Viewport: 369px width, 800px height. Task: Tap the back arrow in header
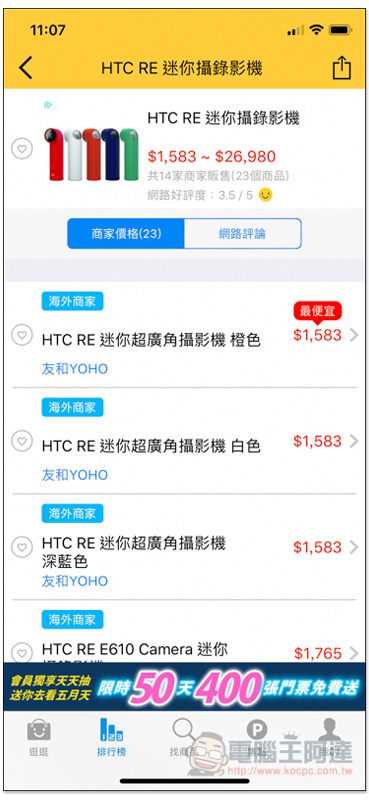26,68
